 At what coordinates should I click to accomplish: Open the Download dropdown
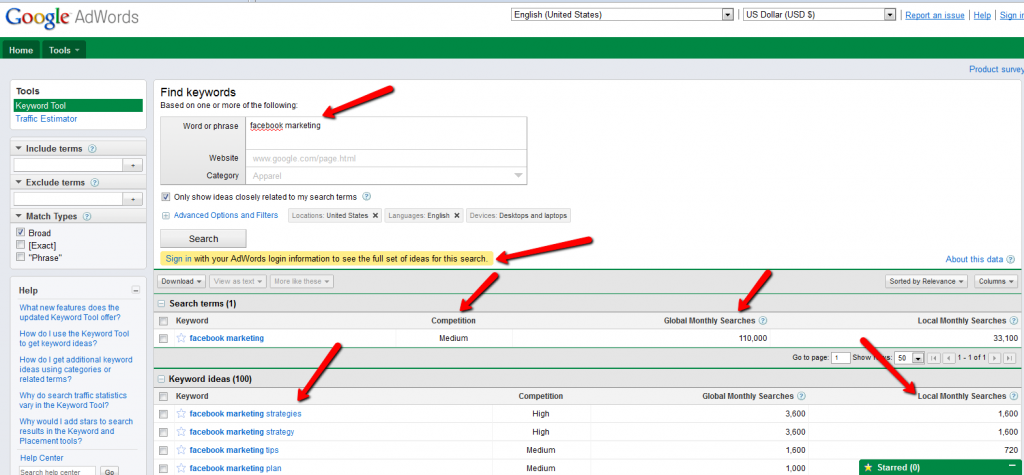click(182, 281)
